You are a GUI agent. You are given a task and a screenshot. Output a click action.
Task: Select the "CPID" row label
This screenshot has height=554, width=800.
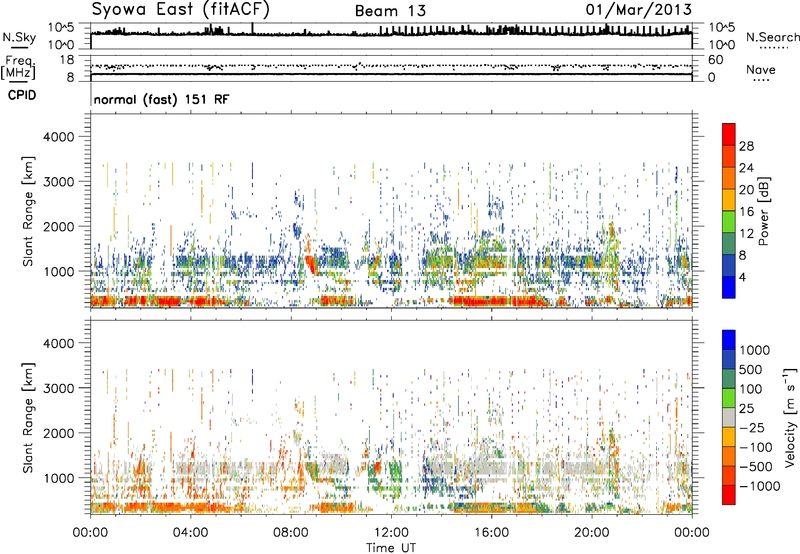pyautogui.click(x=22, y=95)
